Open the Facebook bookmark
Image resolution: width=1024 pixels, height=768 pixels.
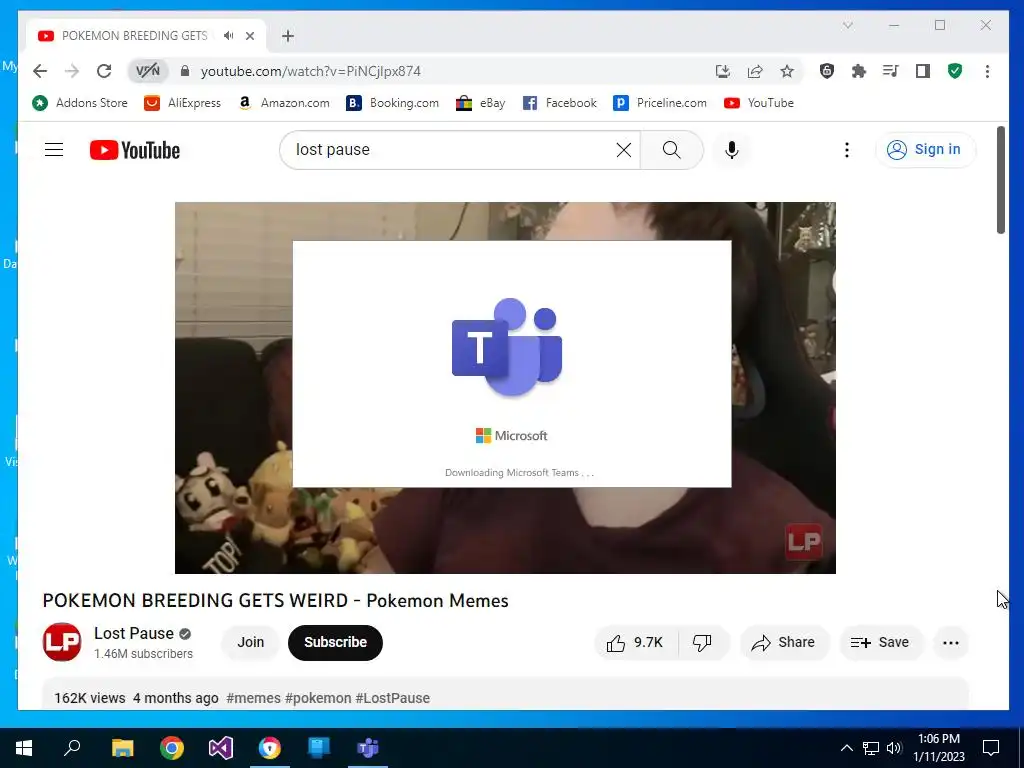coord(560,103)
